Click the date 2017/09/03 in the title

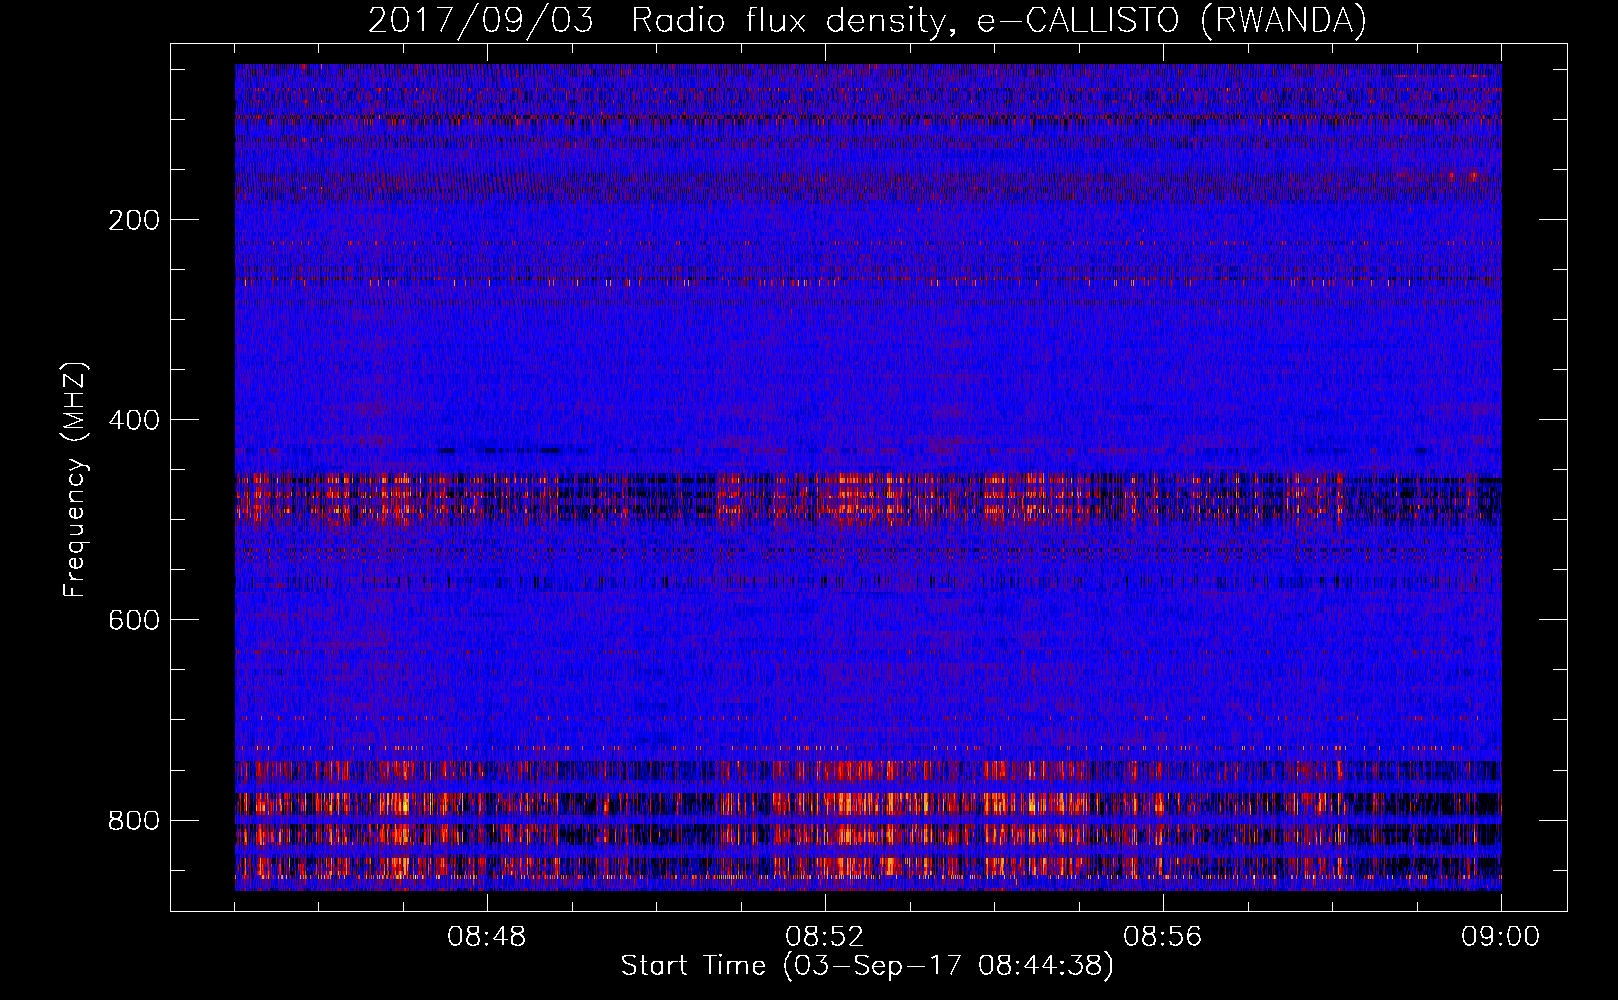point(481,20)
